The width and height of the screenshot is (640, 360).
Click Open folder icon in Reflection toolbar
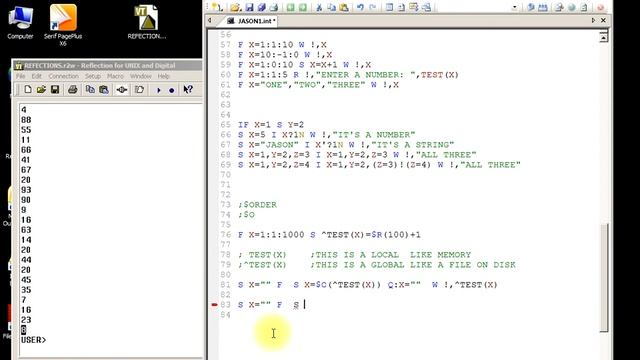[41, 89]
